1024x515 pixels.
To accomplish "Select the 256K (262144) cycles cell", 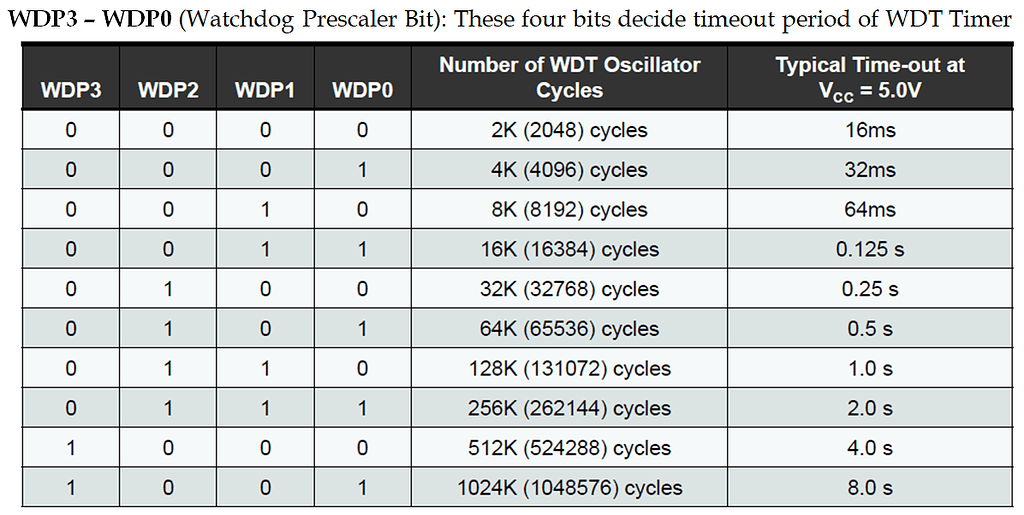I will 570,408.
